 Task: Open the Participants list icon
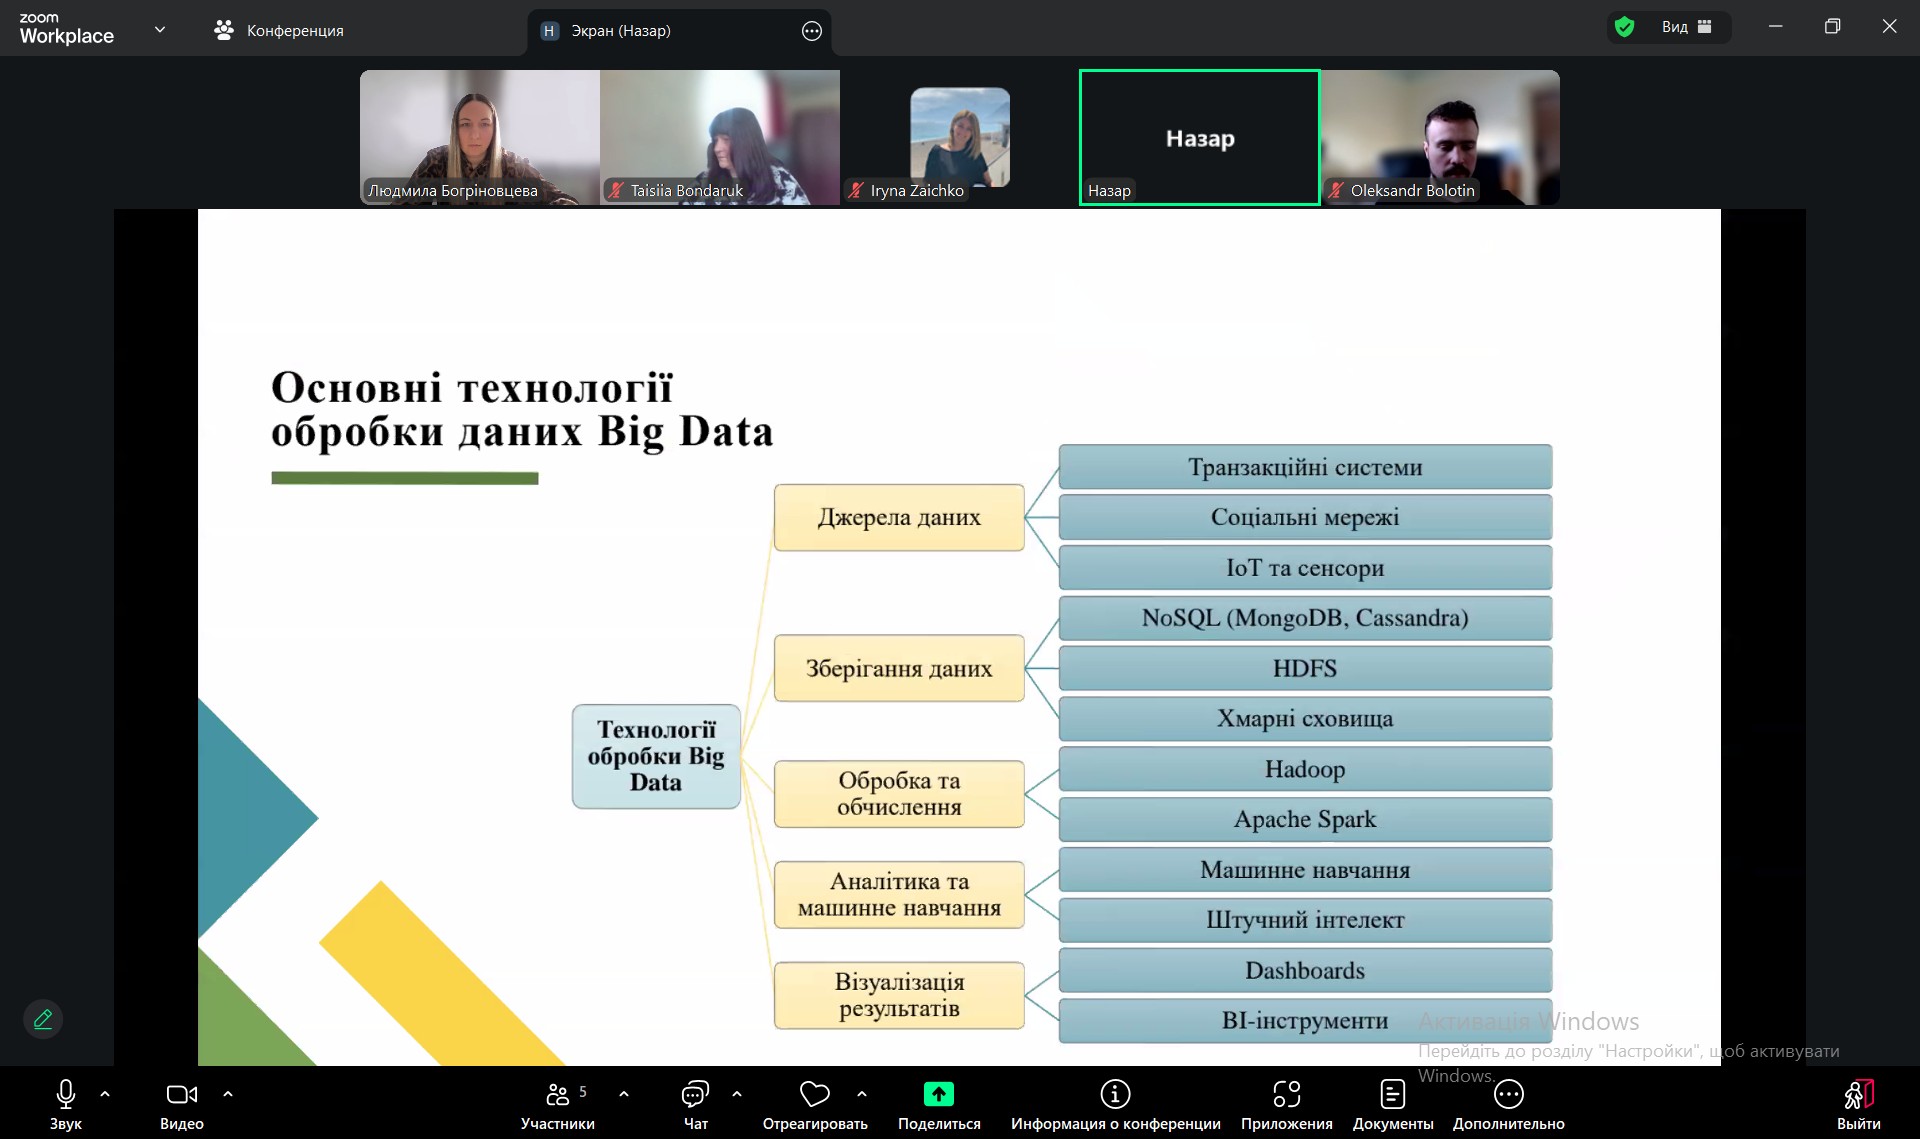[558, 1095]
